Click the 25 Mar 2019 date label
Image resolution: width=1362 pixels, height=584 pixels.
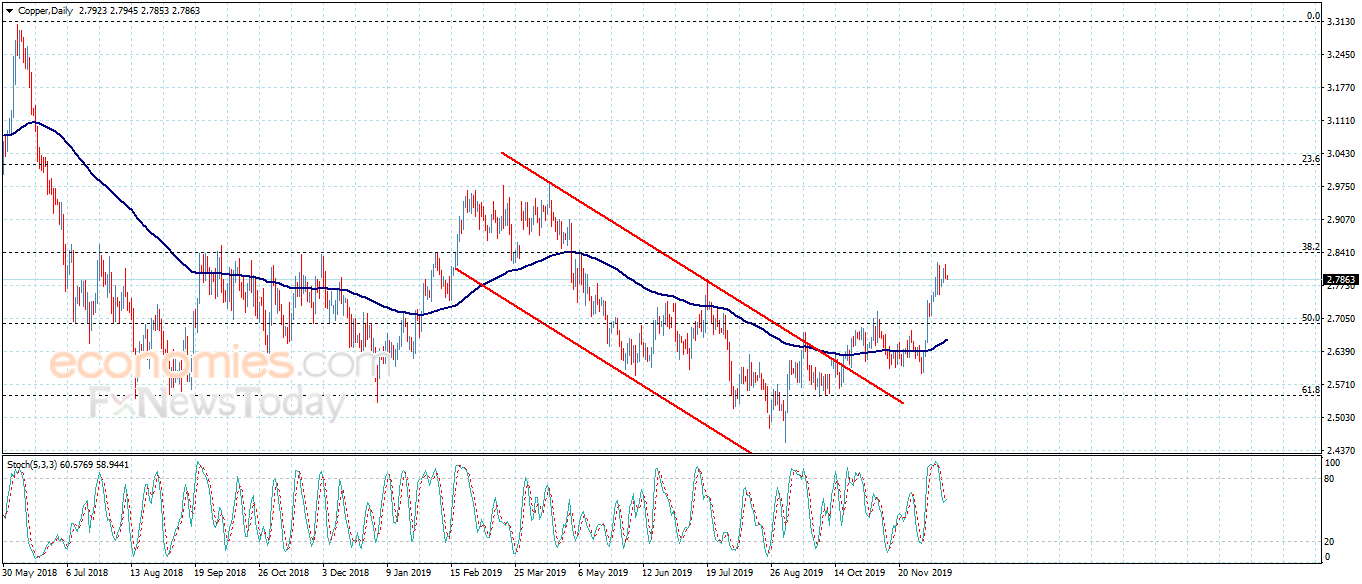(x=540, y=573)
